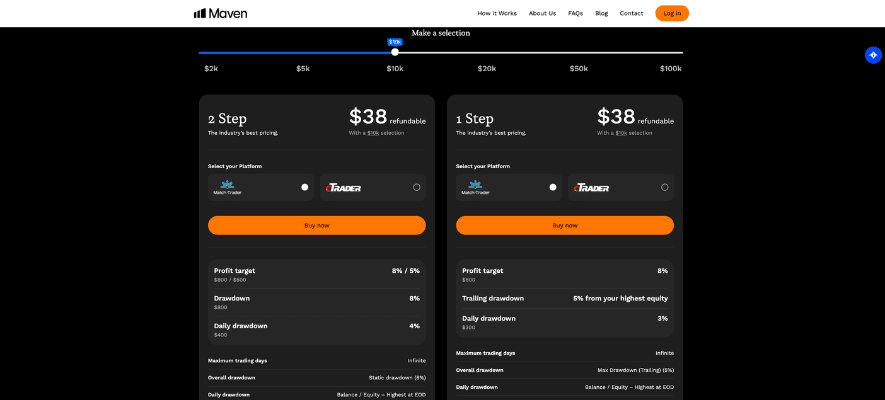The height and width of the screenshot is (400, 885).
Task: Click 'Maximum trading days' in 1 Step card
Action: pyautogui.click(x=485, y=353)
